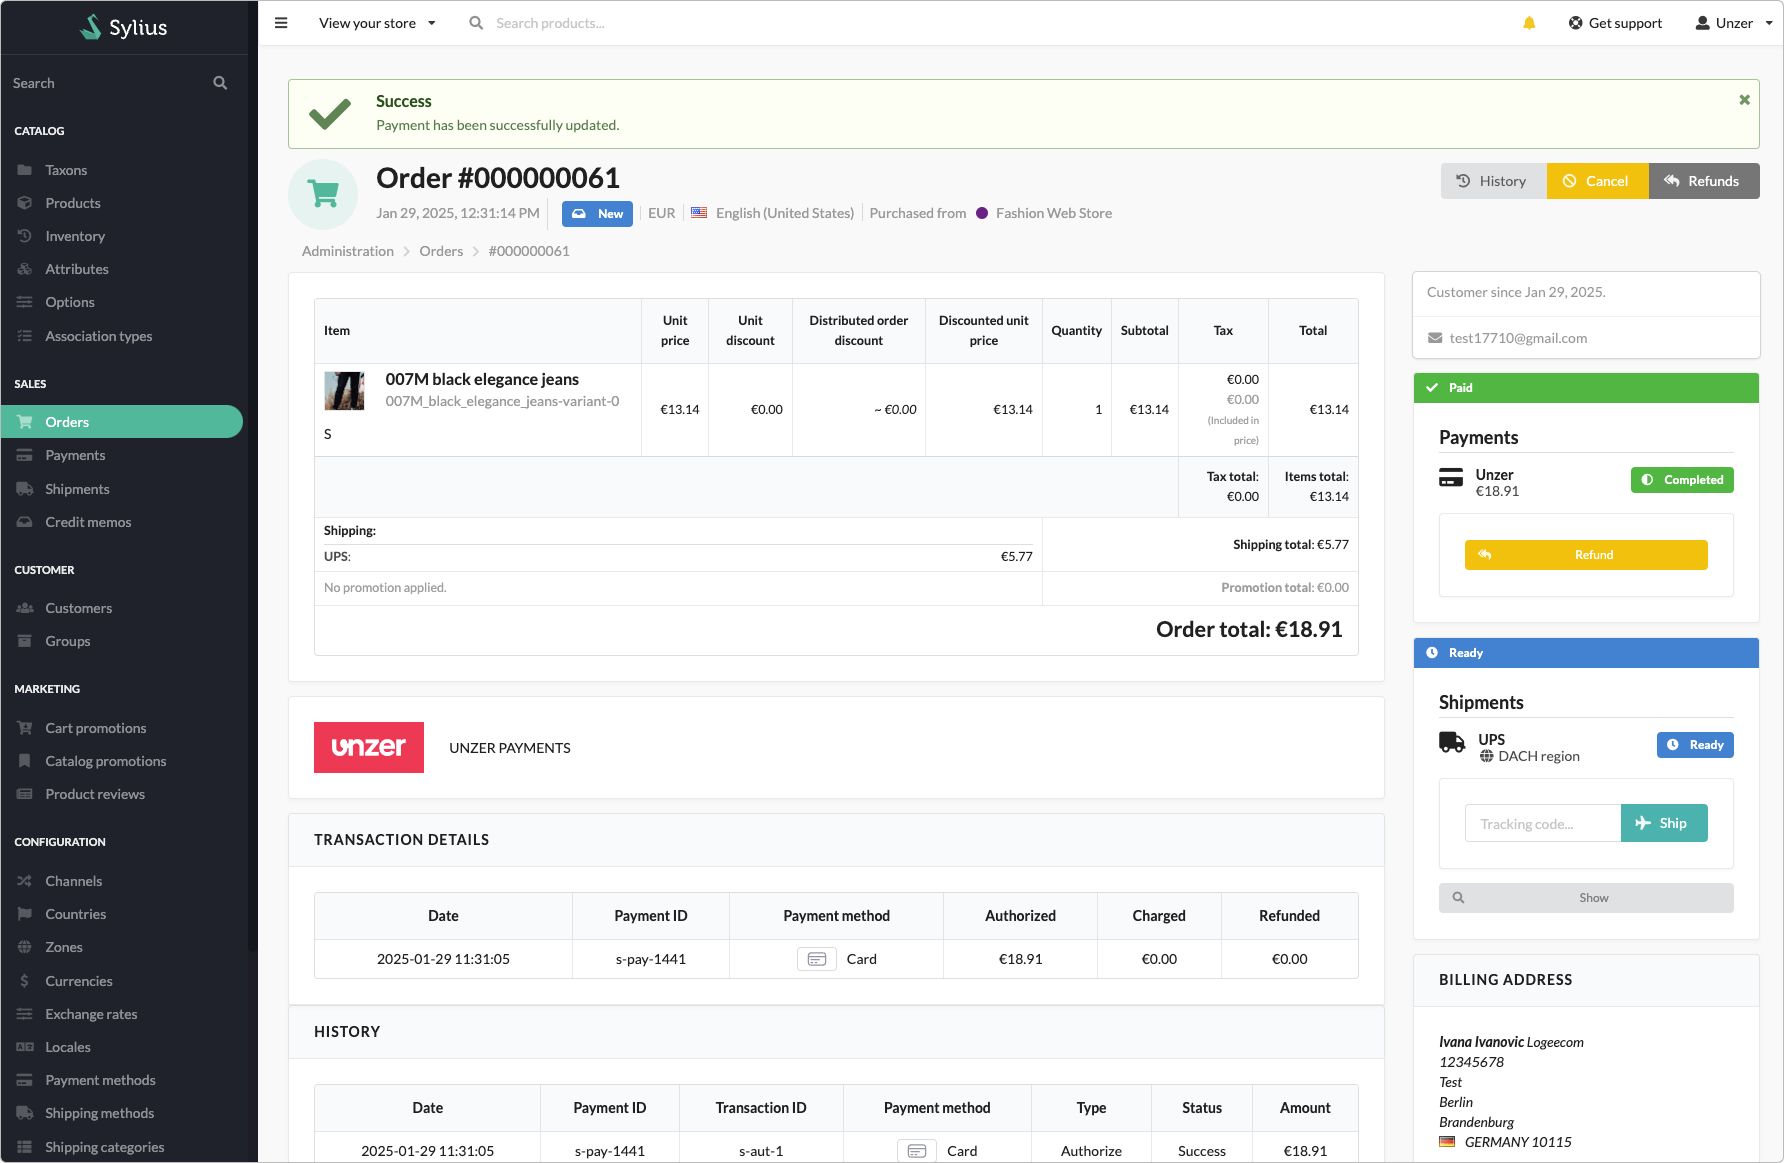Open Payment methods in sidebar

[x=100, y=1080]
